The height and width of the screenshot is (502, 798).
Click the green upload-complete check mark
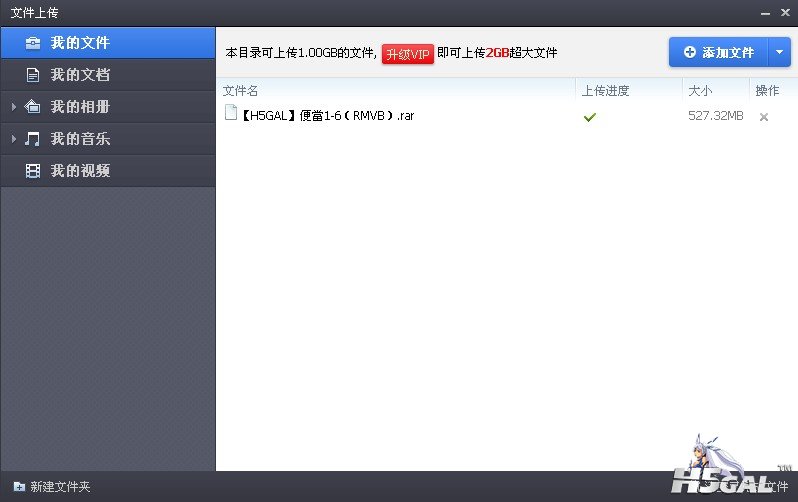click(x=590, y=117)
